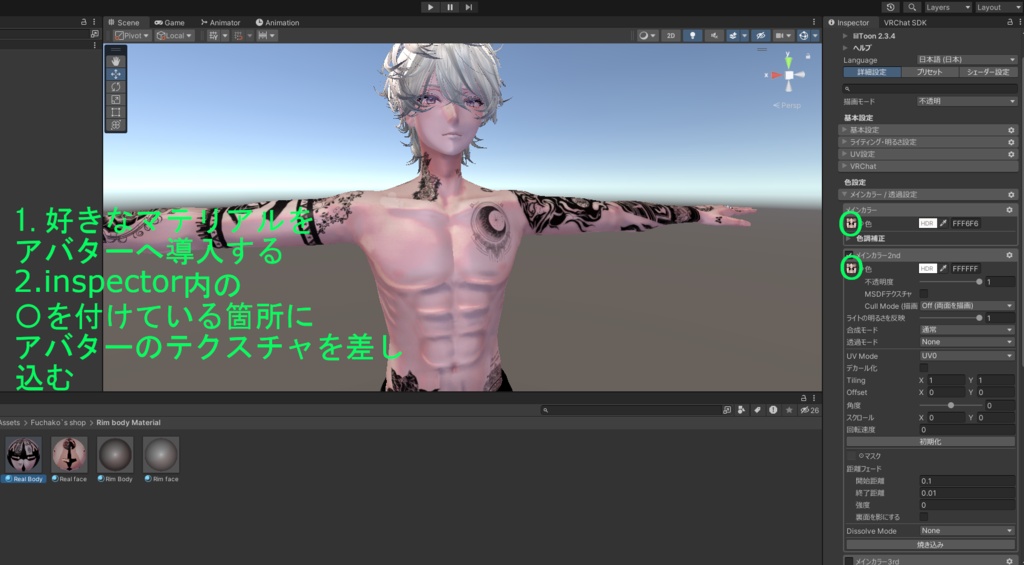Open Fuchako's shop breadcrumb folder
This screenshot has width=1024, height=565.
point(58,423)
